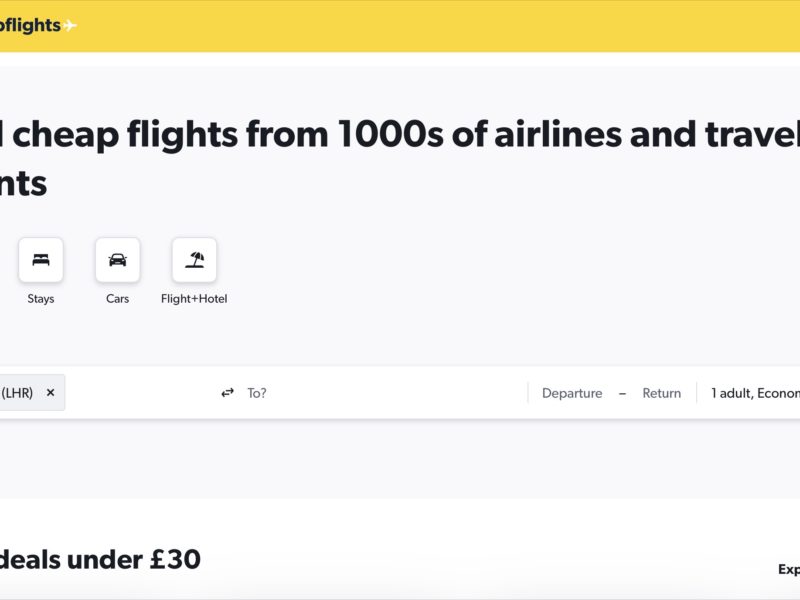Viewport: 800px width, 600px height.
Task: Click the 'Exp' link at bottom right
Action: click(x=788, y=569)
